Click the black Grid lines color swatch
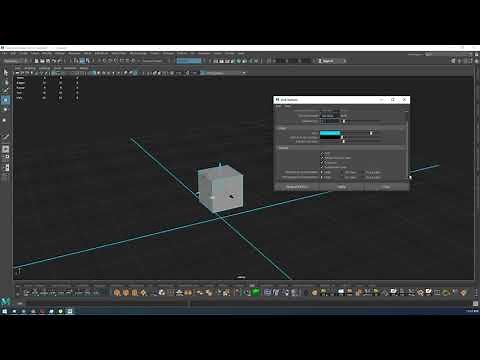Image resolution: width=480 pixels, height=360 pixels. pos(330,137)
